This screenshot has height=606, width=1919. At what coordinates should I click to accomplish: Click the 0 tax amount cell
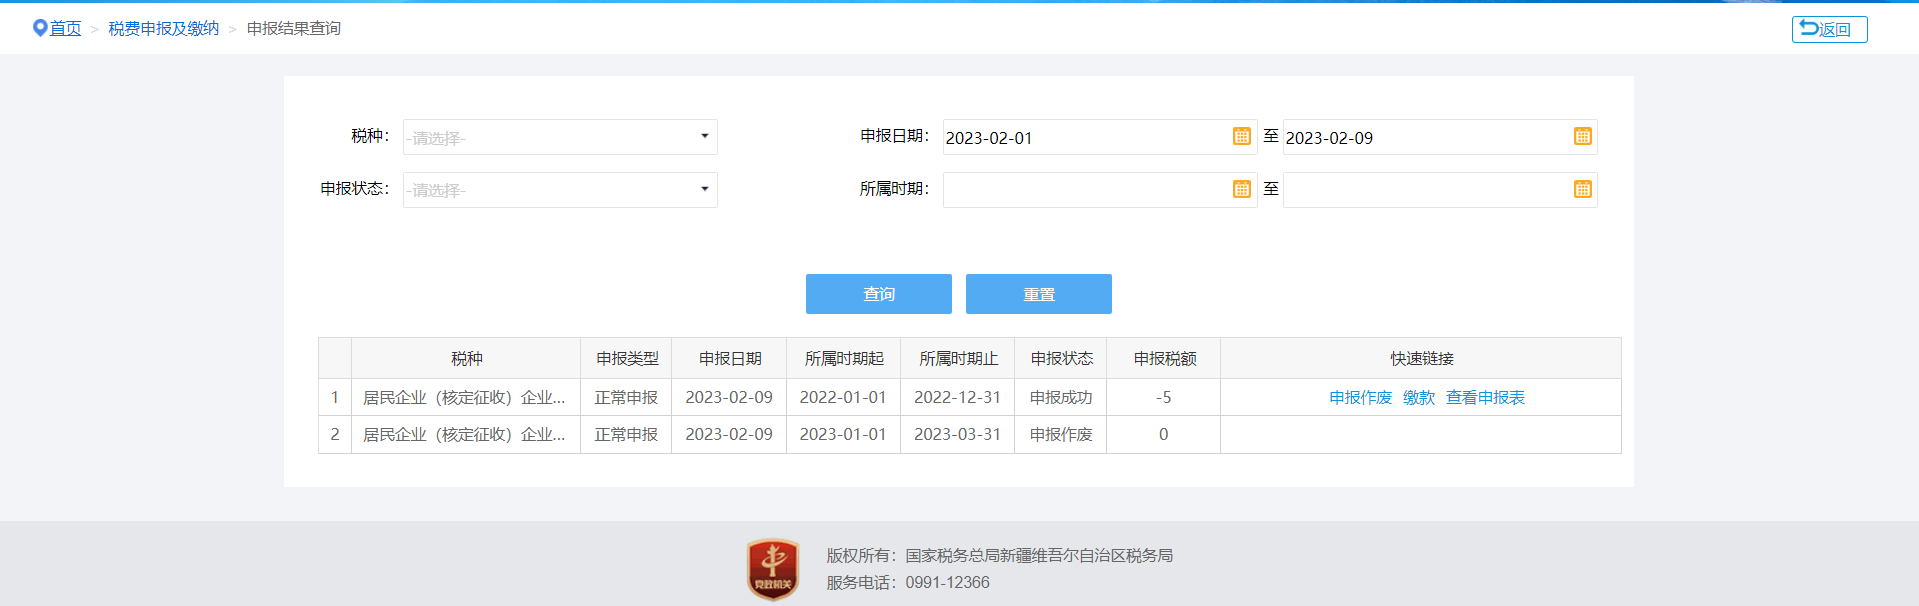[x=1164, y=435]
